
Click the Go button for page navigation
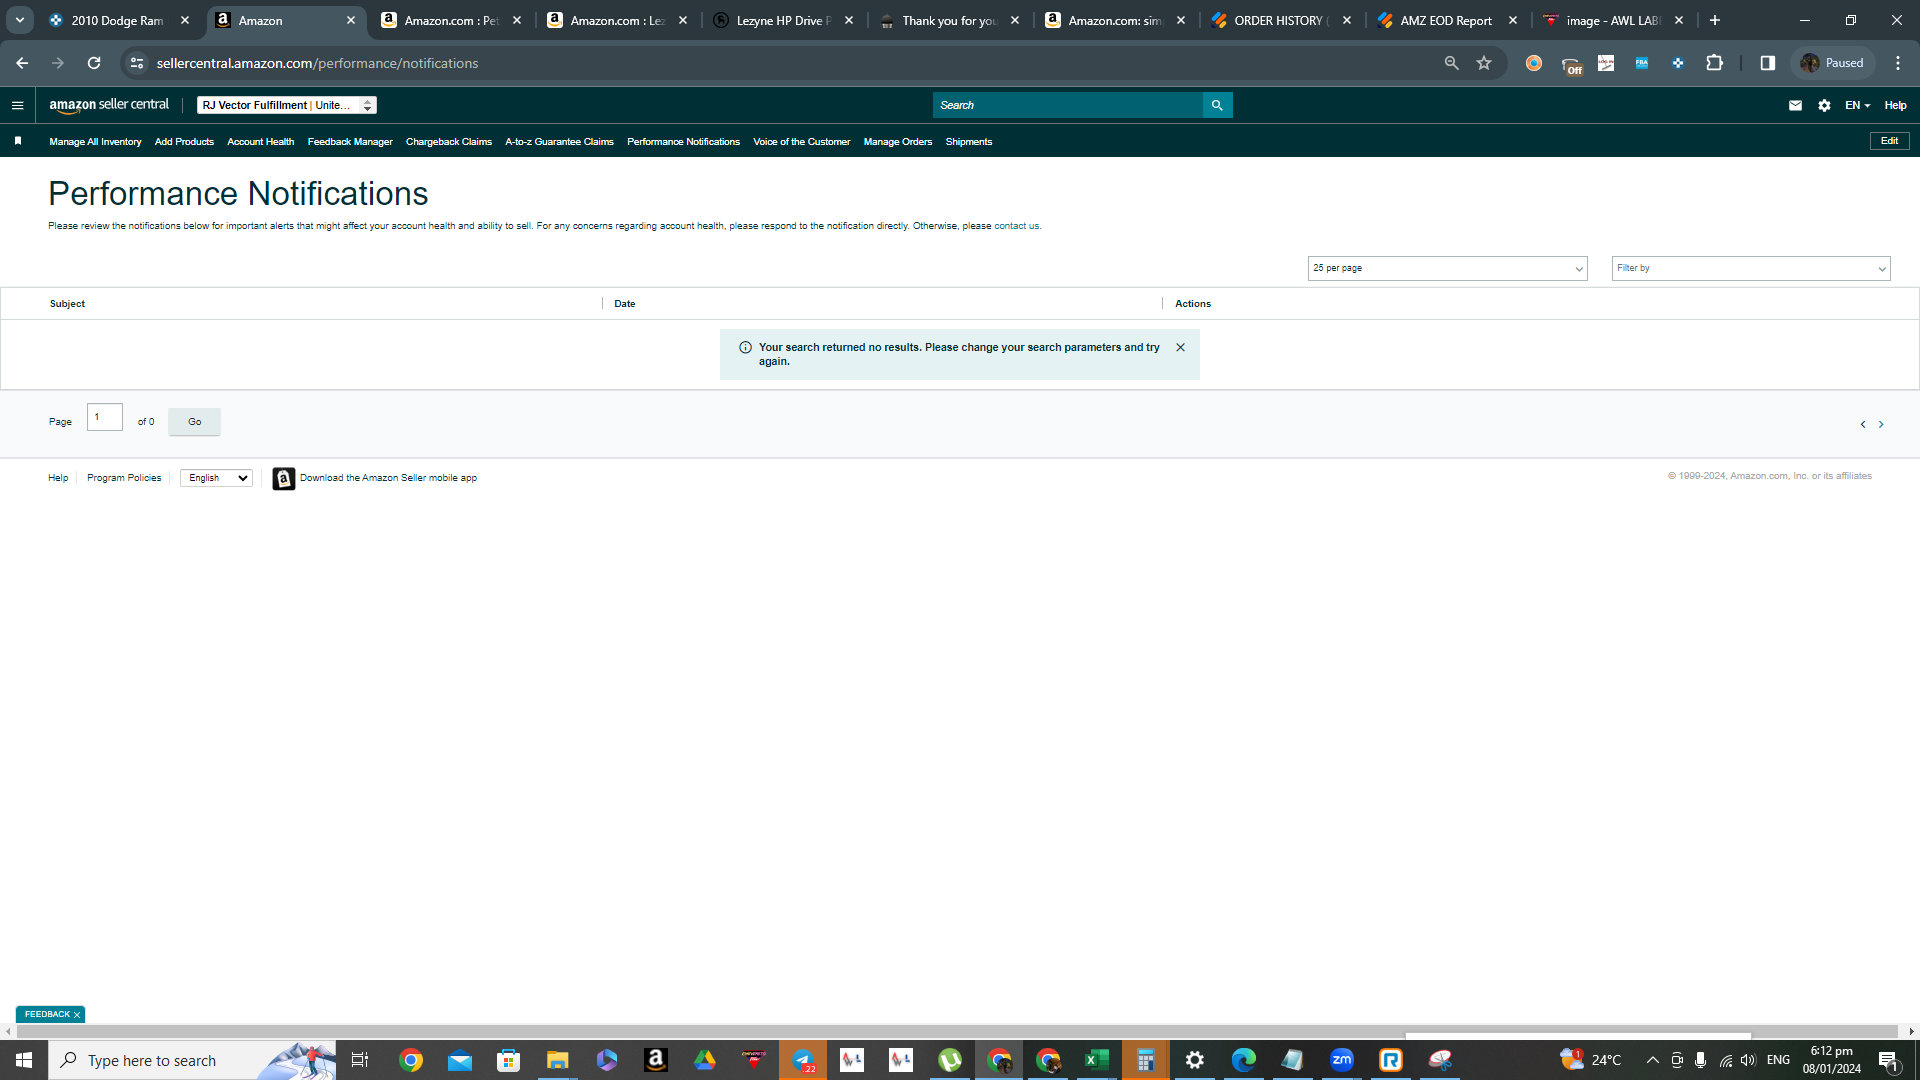click(x=194, y=422)
